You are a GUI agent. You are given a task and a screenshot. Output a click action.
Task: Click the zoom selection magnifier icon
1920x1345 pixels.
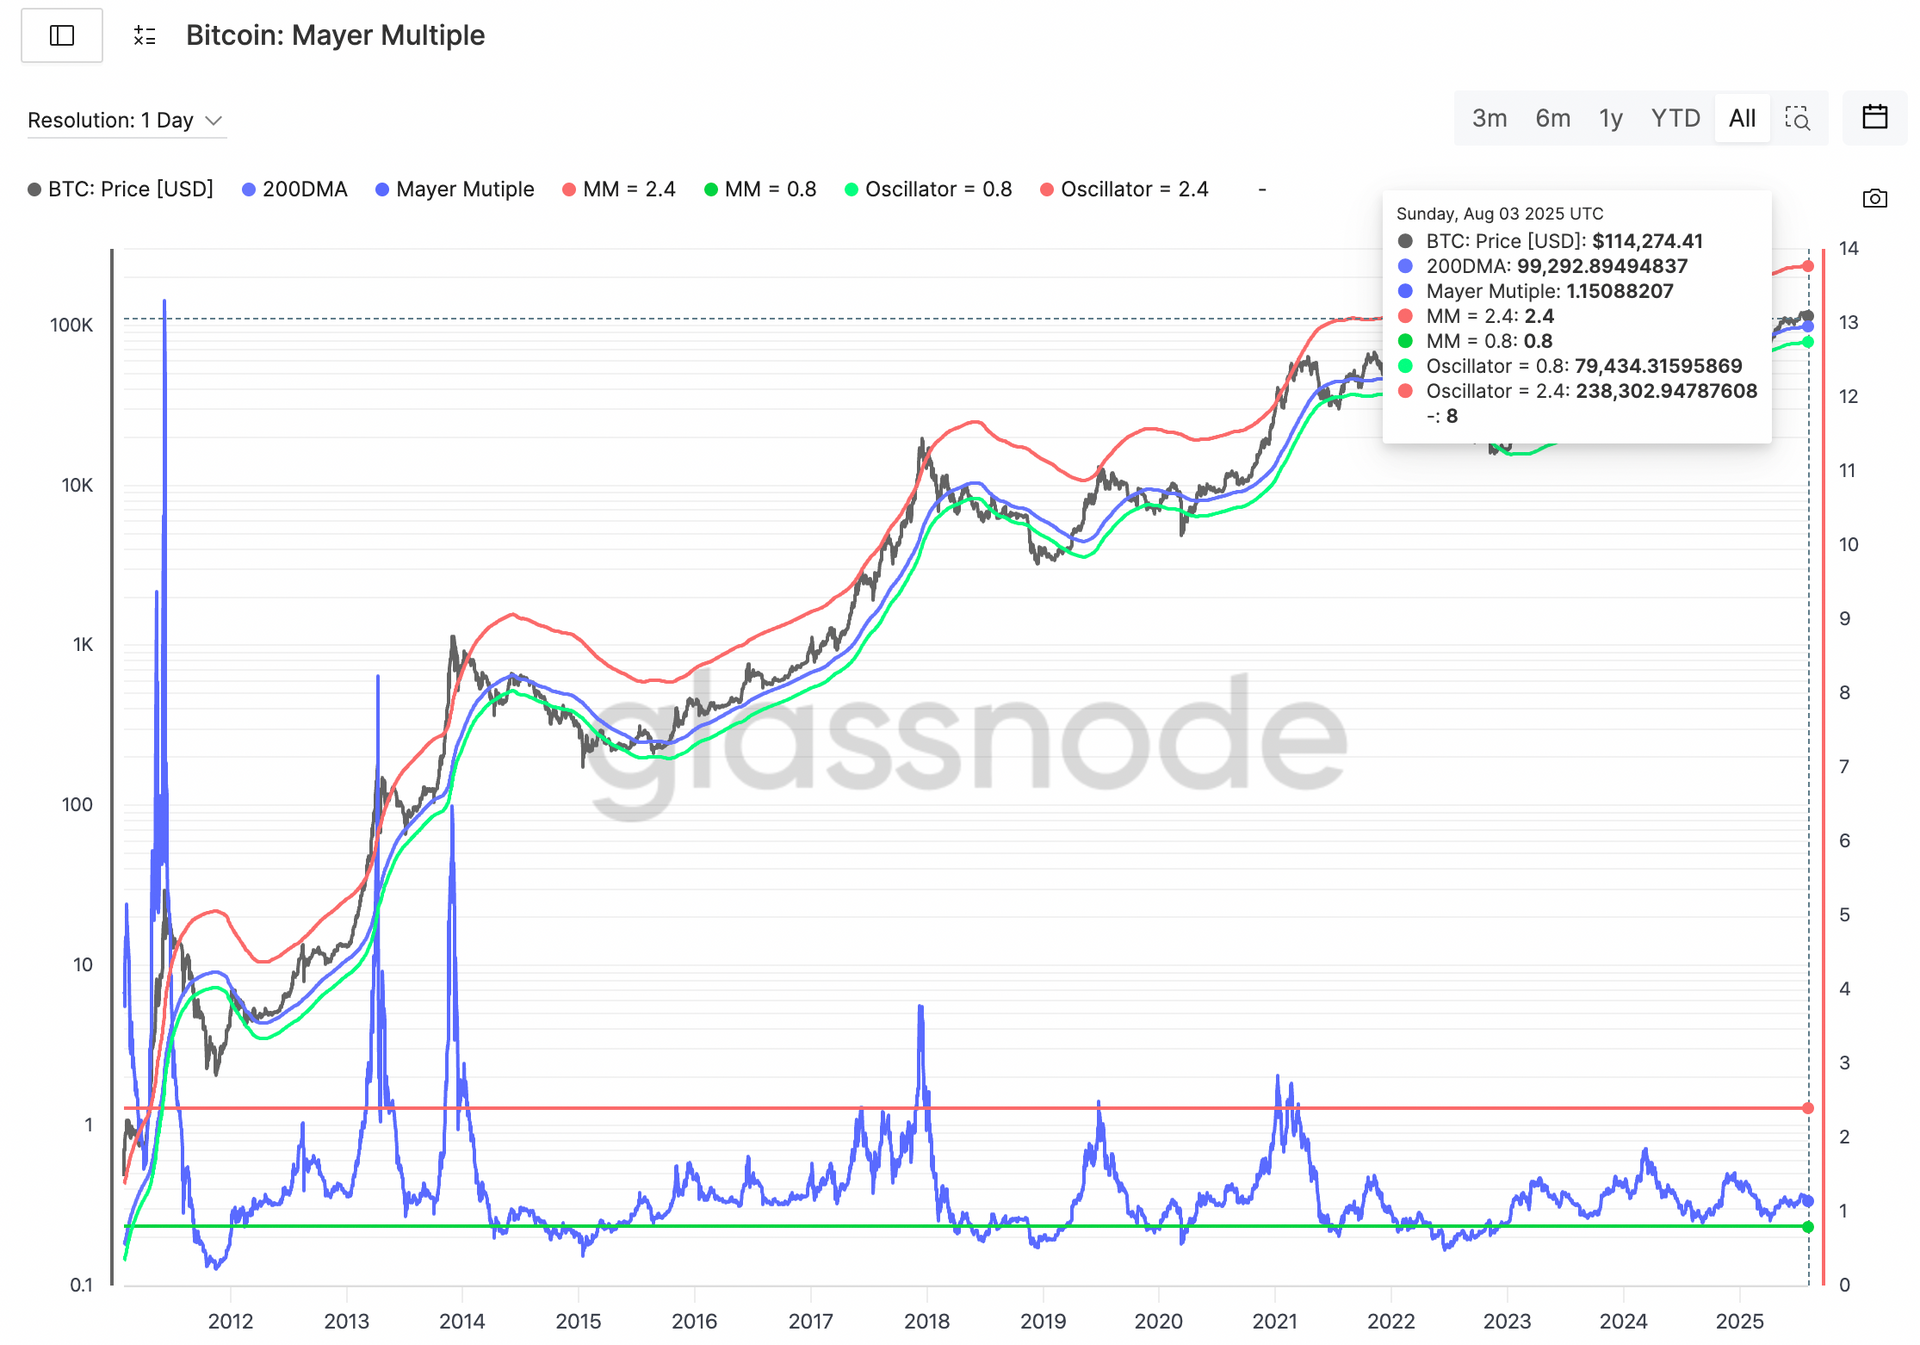tap(1797, 119)
